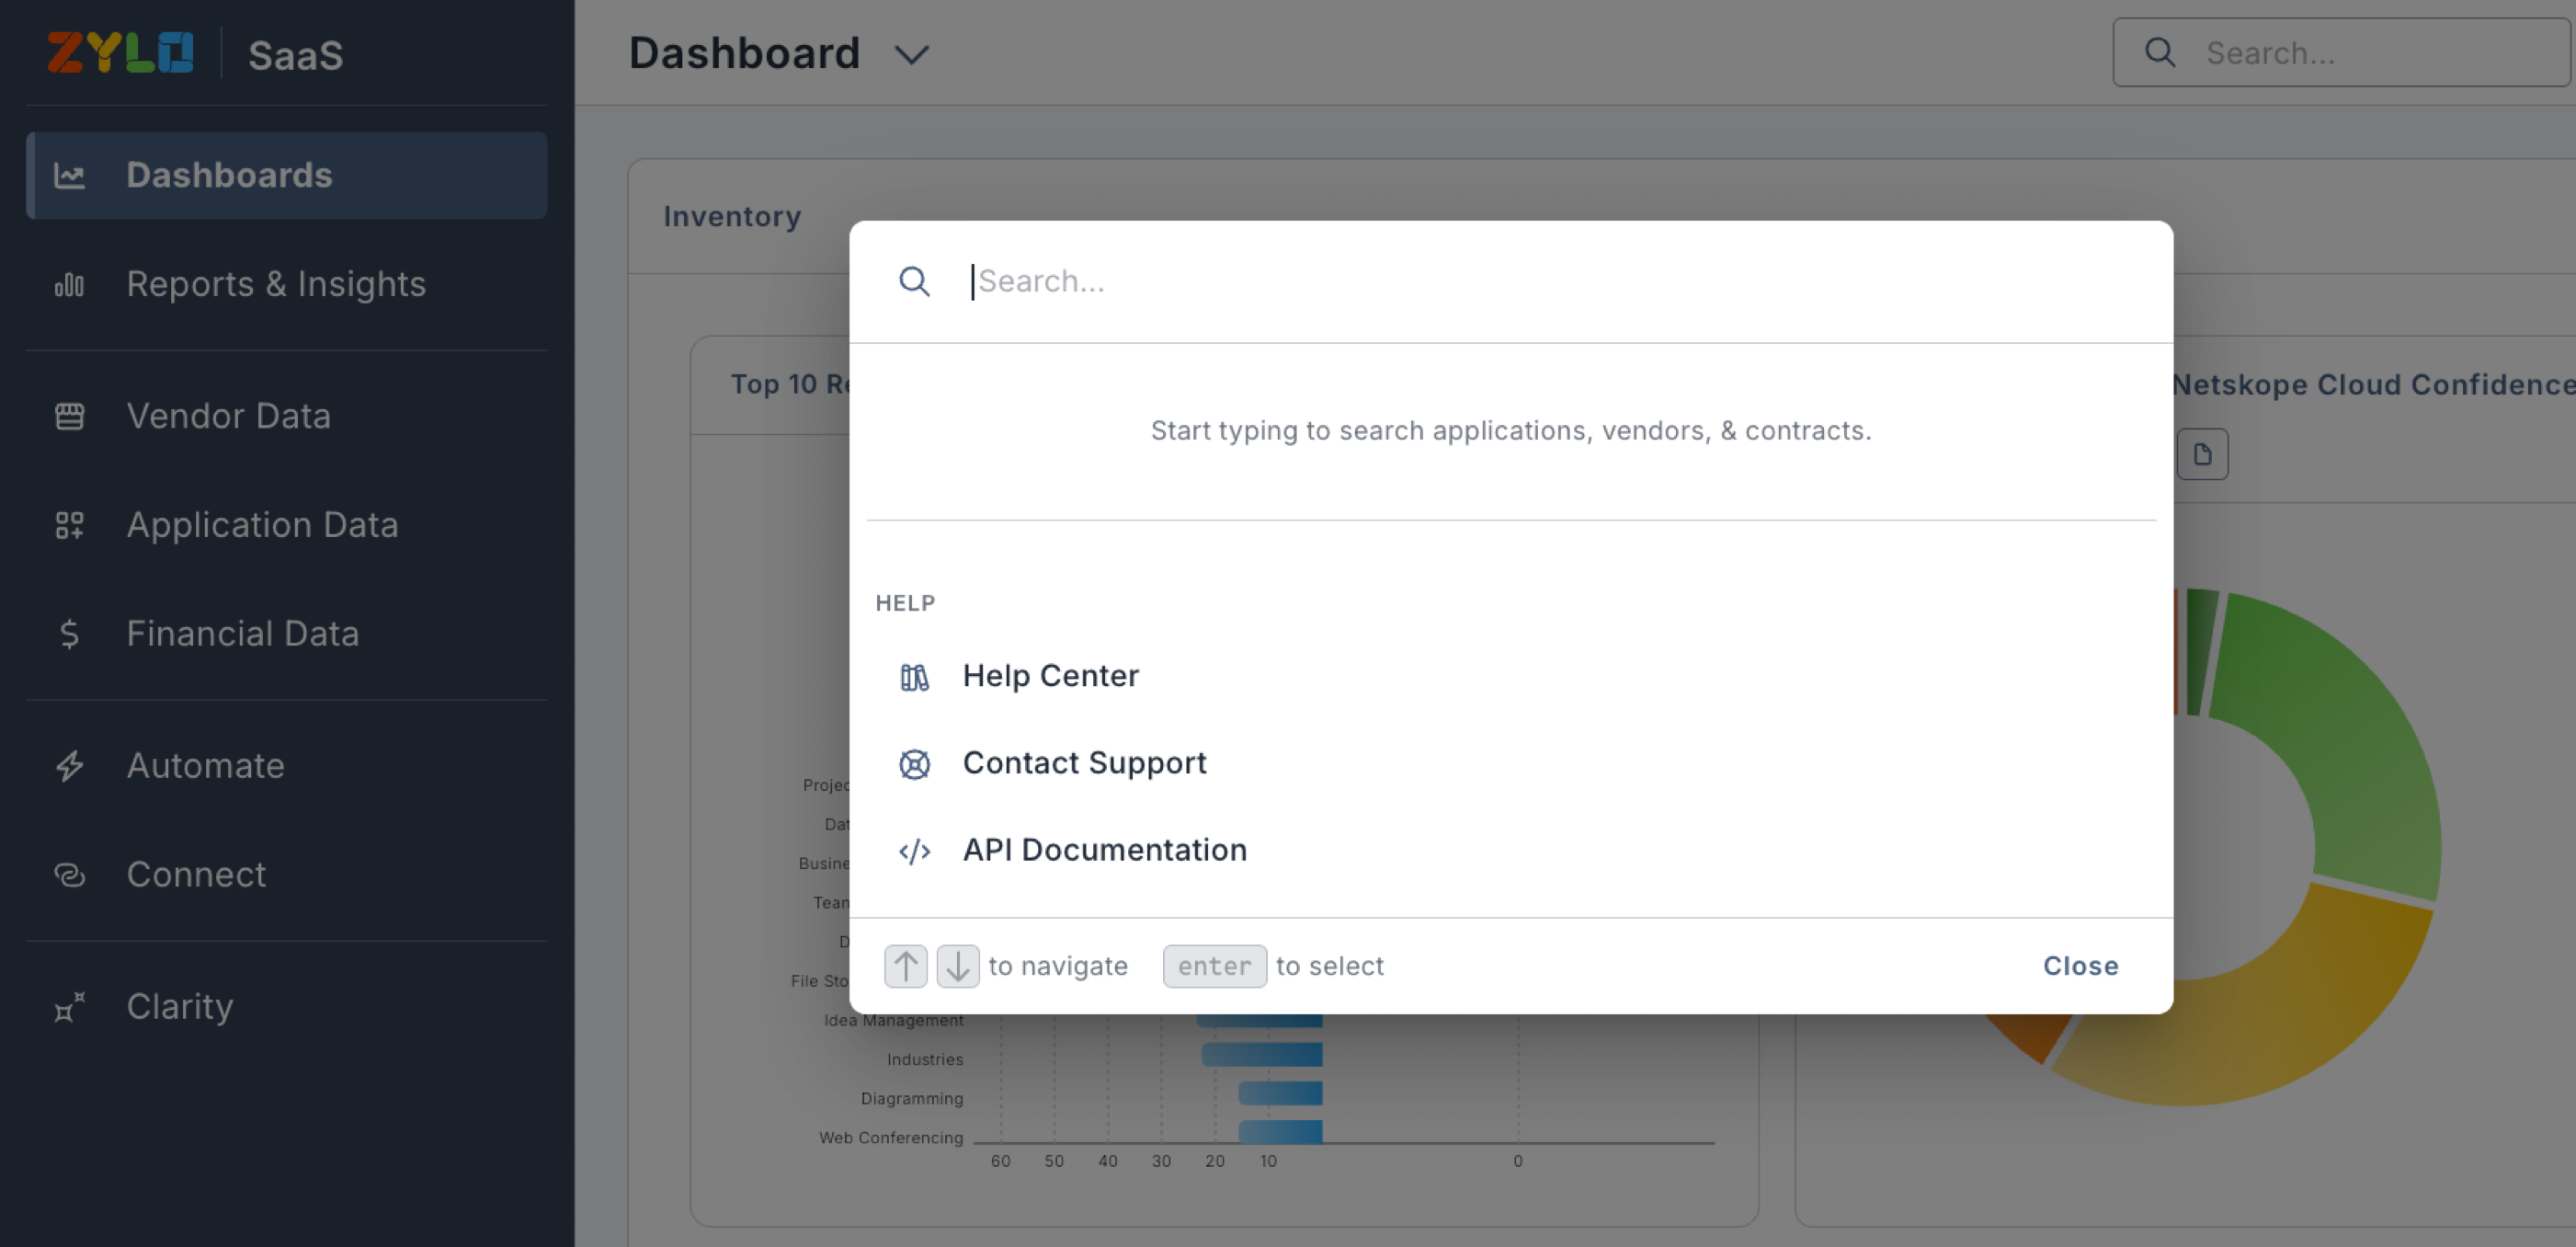Viewport: 2576px width, 1247px height.
Task: Open Reports & Insights section
Action: coord(287,284)
